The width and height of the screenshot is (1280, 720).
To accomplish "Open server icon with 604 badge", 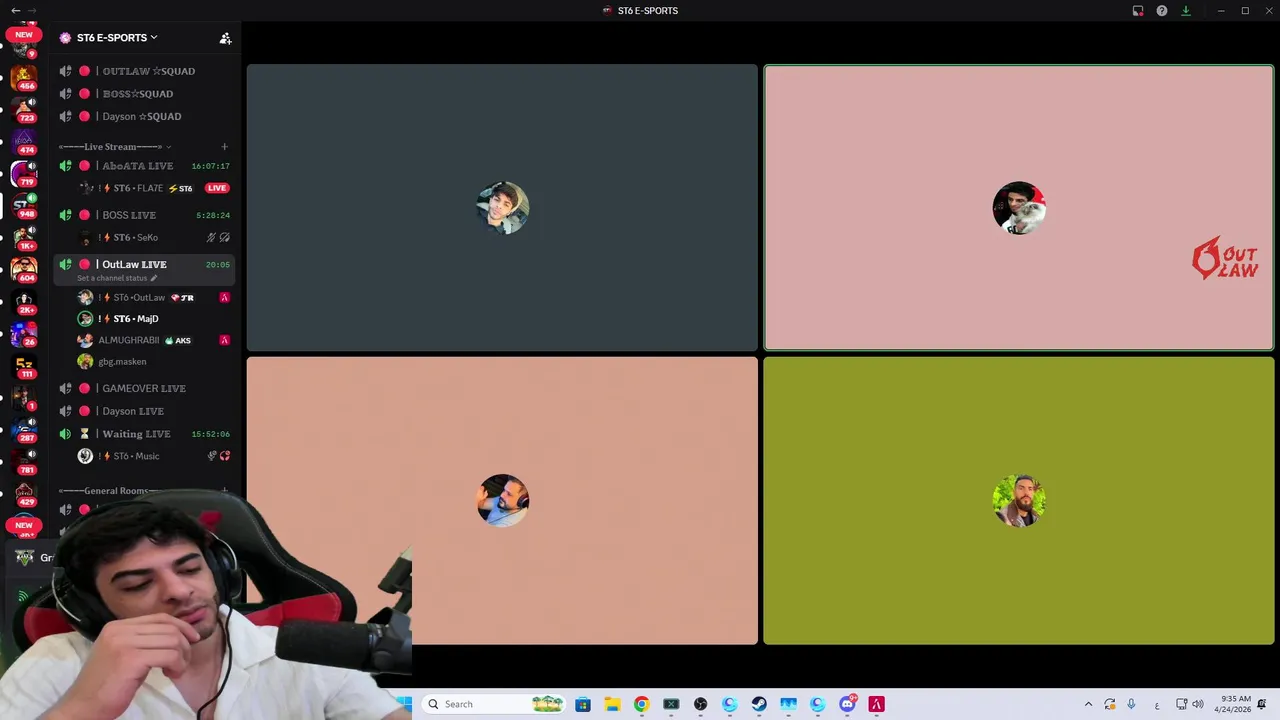I will click(24, 269).
